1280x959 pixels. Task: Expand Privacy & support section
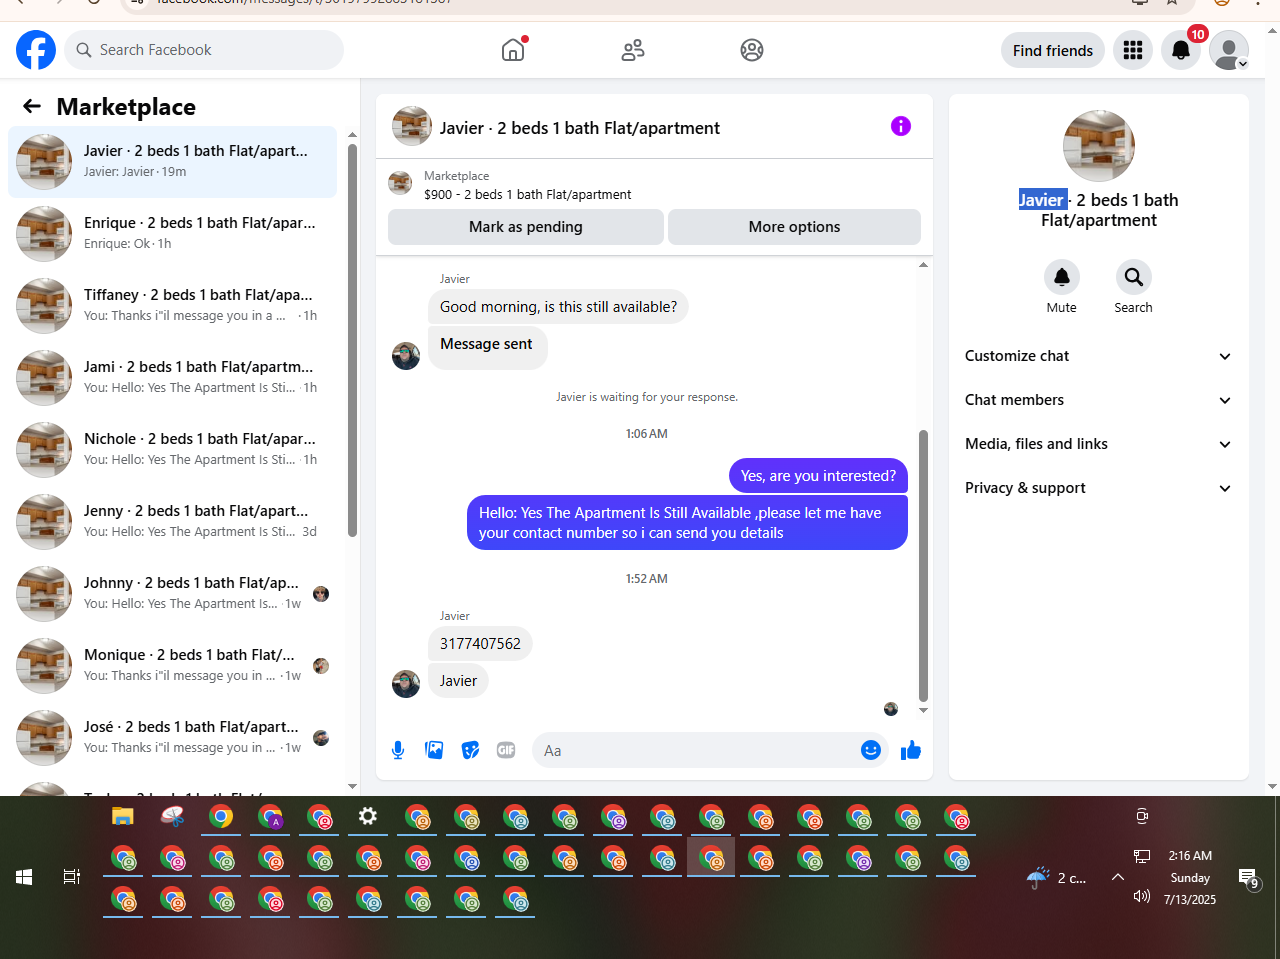click(1098, 488)
